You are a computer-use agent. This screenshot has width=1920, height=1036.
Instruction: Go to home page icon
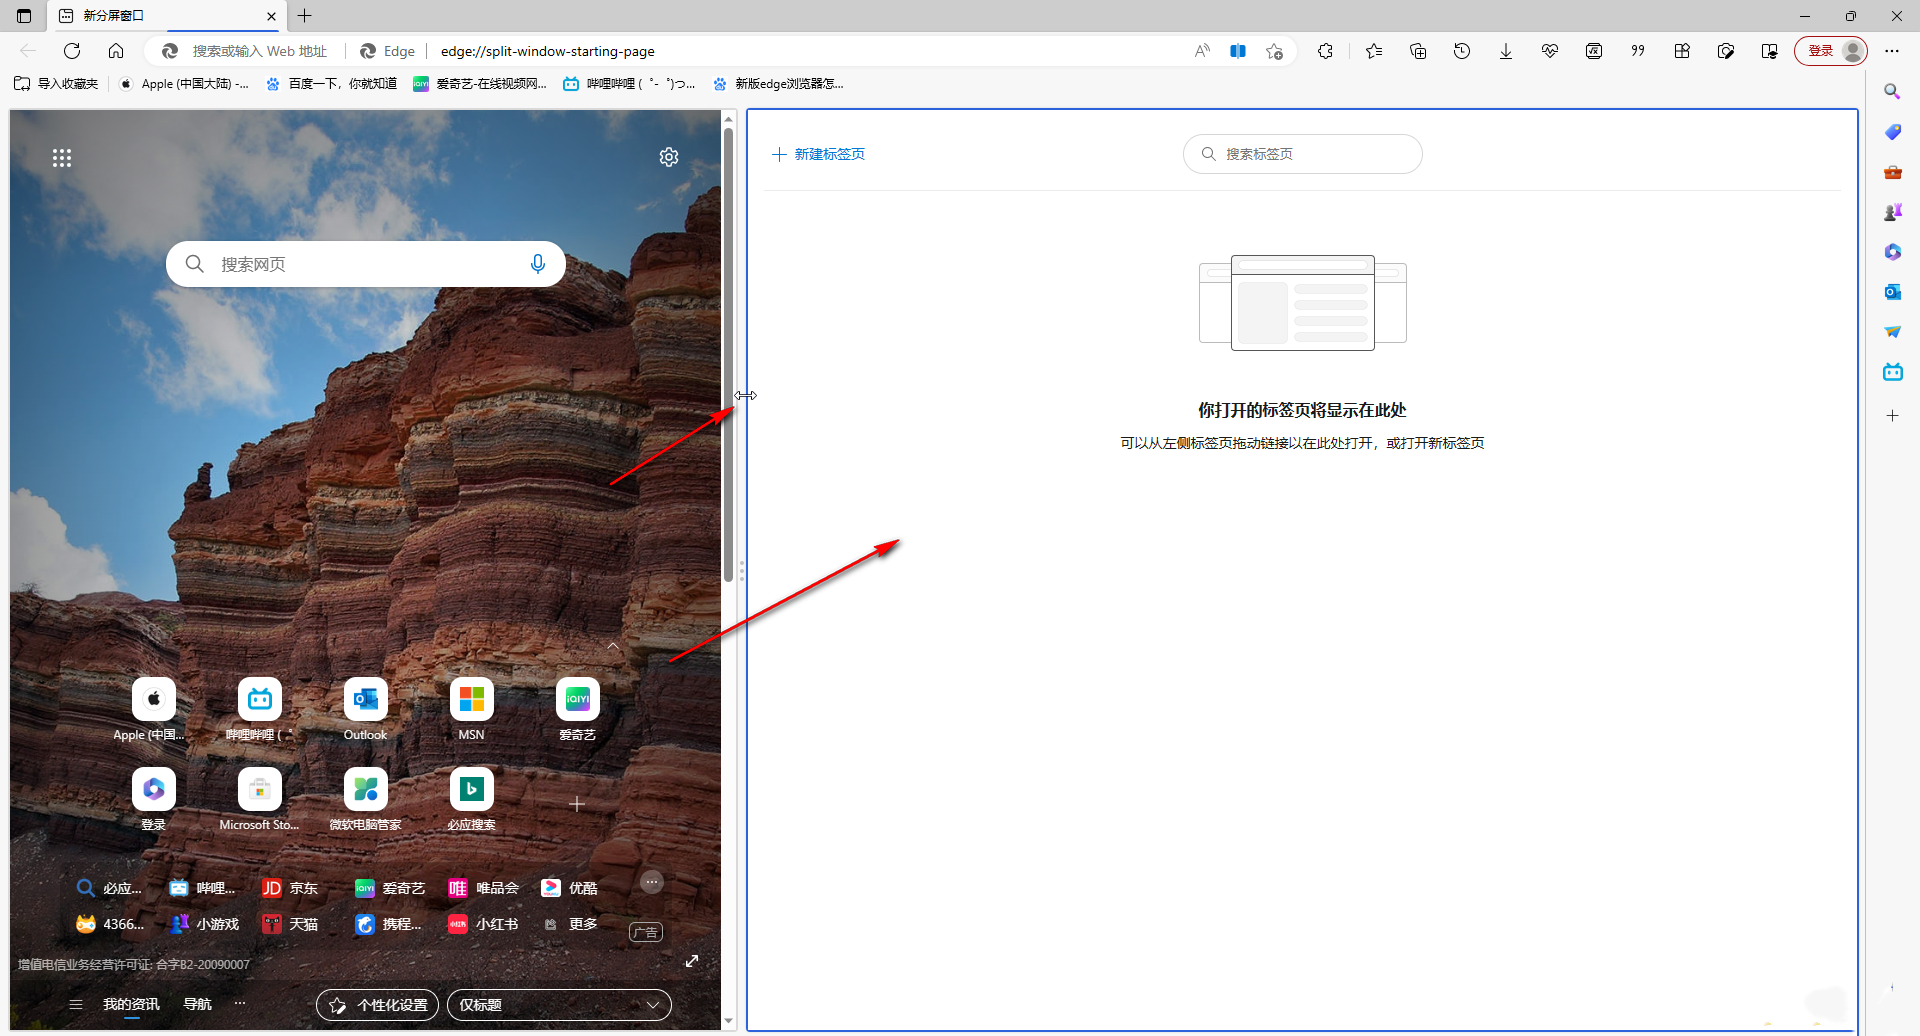click(116, 51)
